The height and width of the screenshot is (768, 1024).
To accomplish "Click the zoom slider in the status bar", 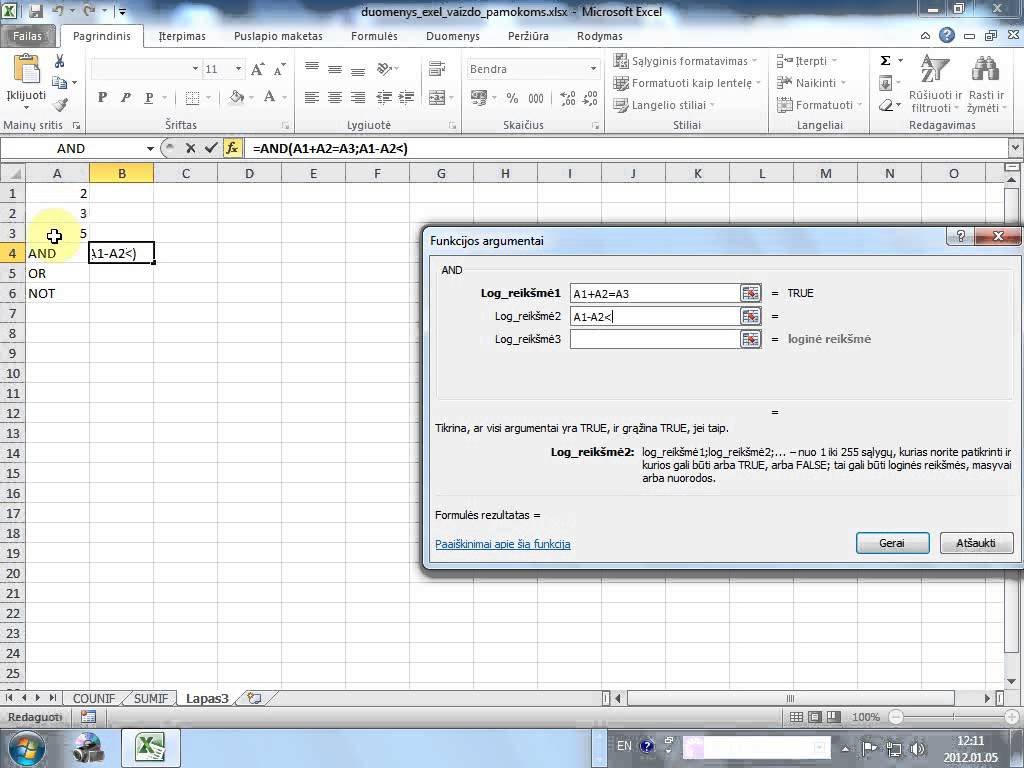I will click(953, 717).
